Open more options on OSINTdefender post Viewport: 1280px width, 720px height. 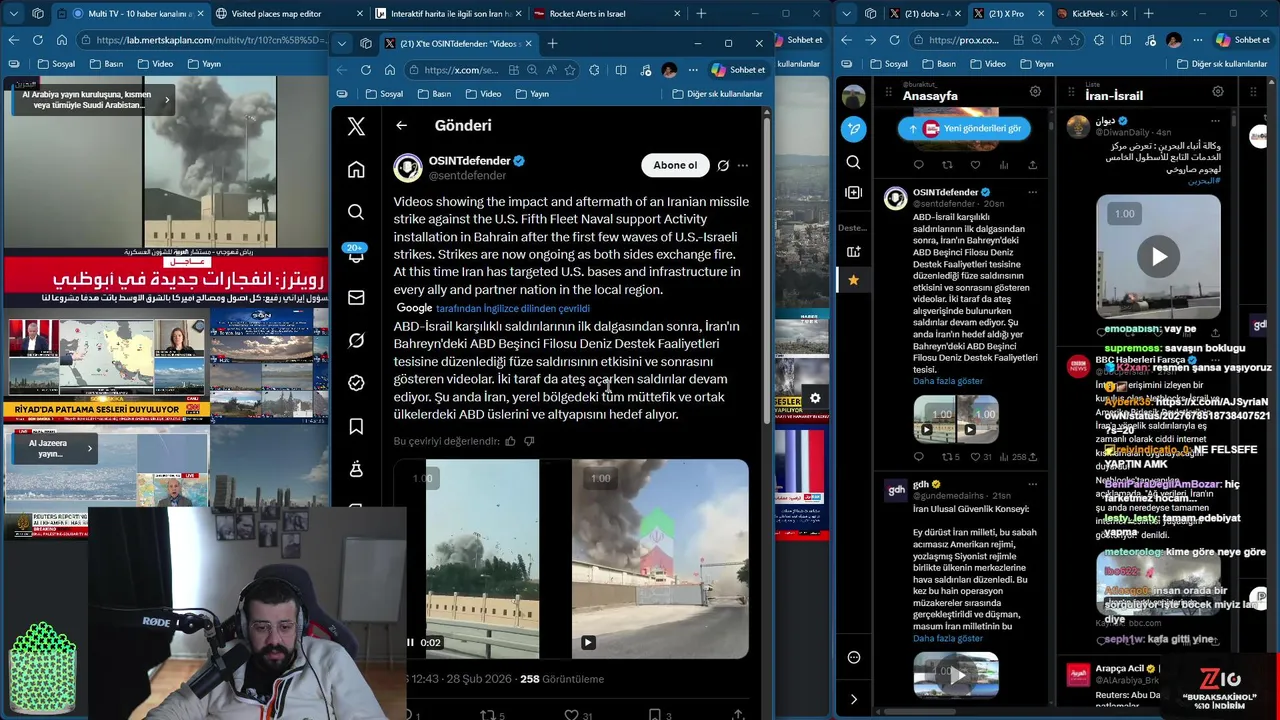(x=742, y=166)
